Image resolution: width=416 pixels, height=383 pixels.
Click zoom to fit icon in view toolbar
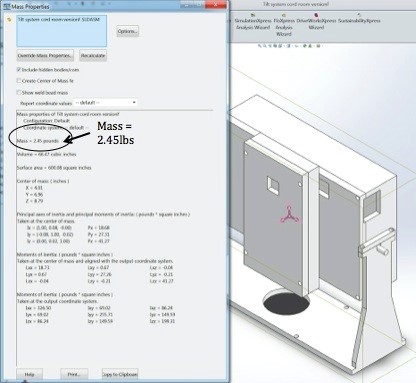(260, 46)
